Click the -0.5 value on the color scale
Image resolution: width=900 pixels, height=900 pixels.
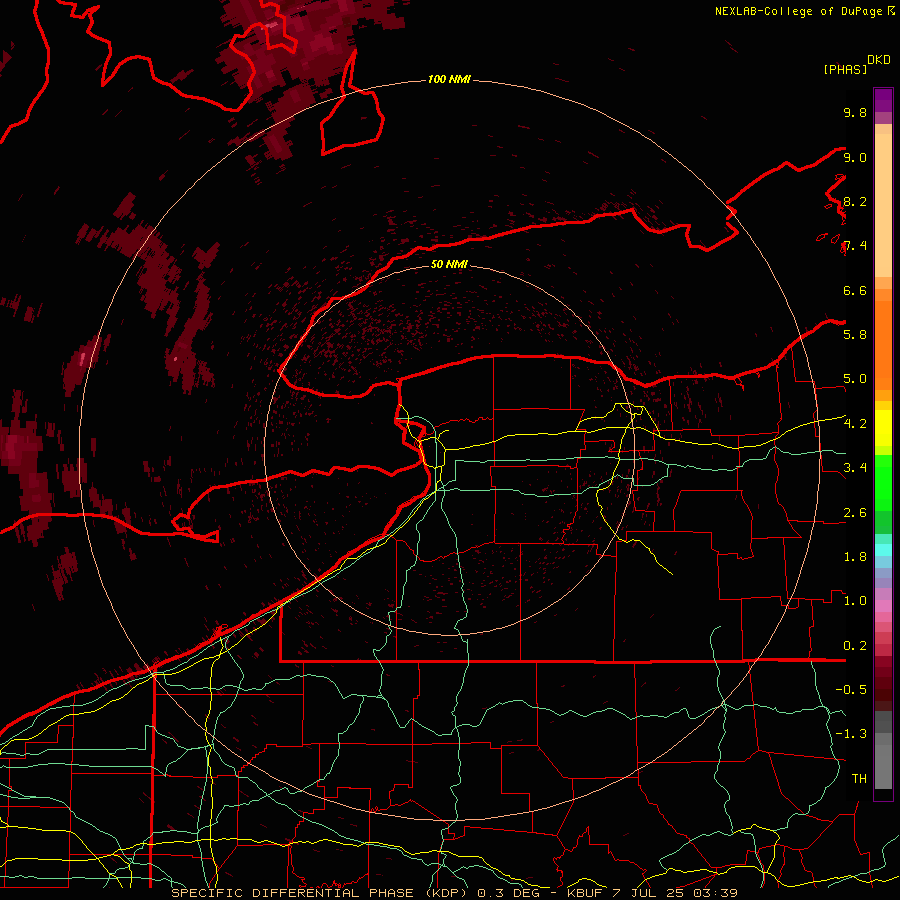[851, 690]
